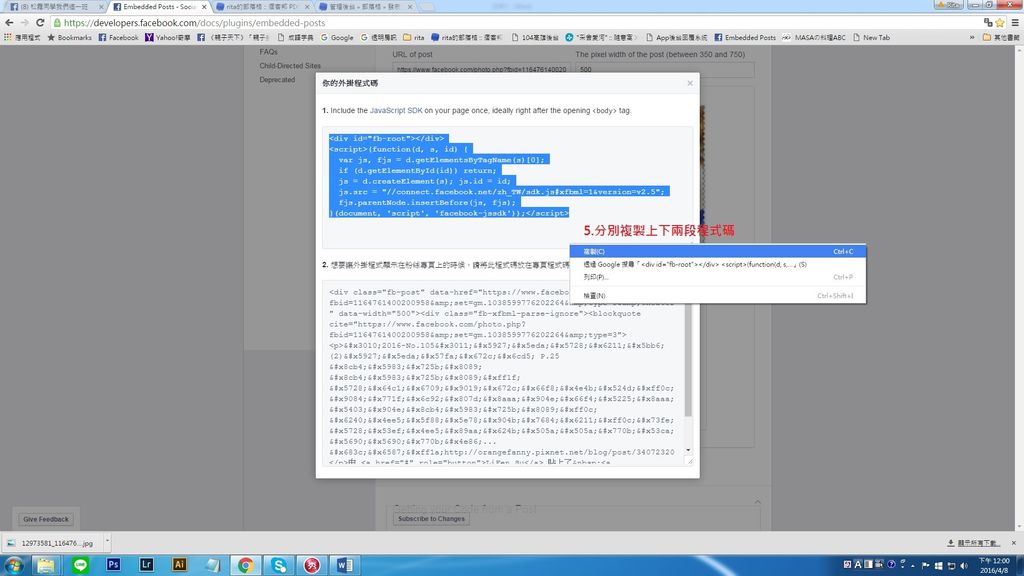The height and width of the screenshot is (576, 1024).
Task: Click the pixel width input field
Action: [665, 69]
